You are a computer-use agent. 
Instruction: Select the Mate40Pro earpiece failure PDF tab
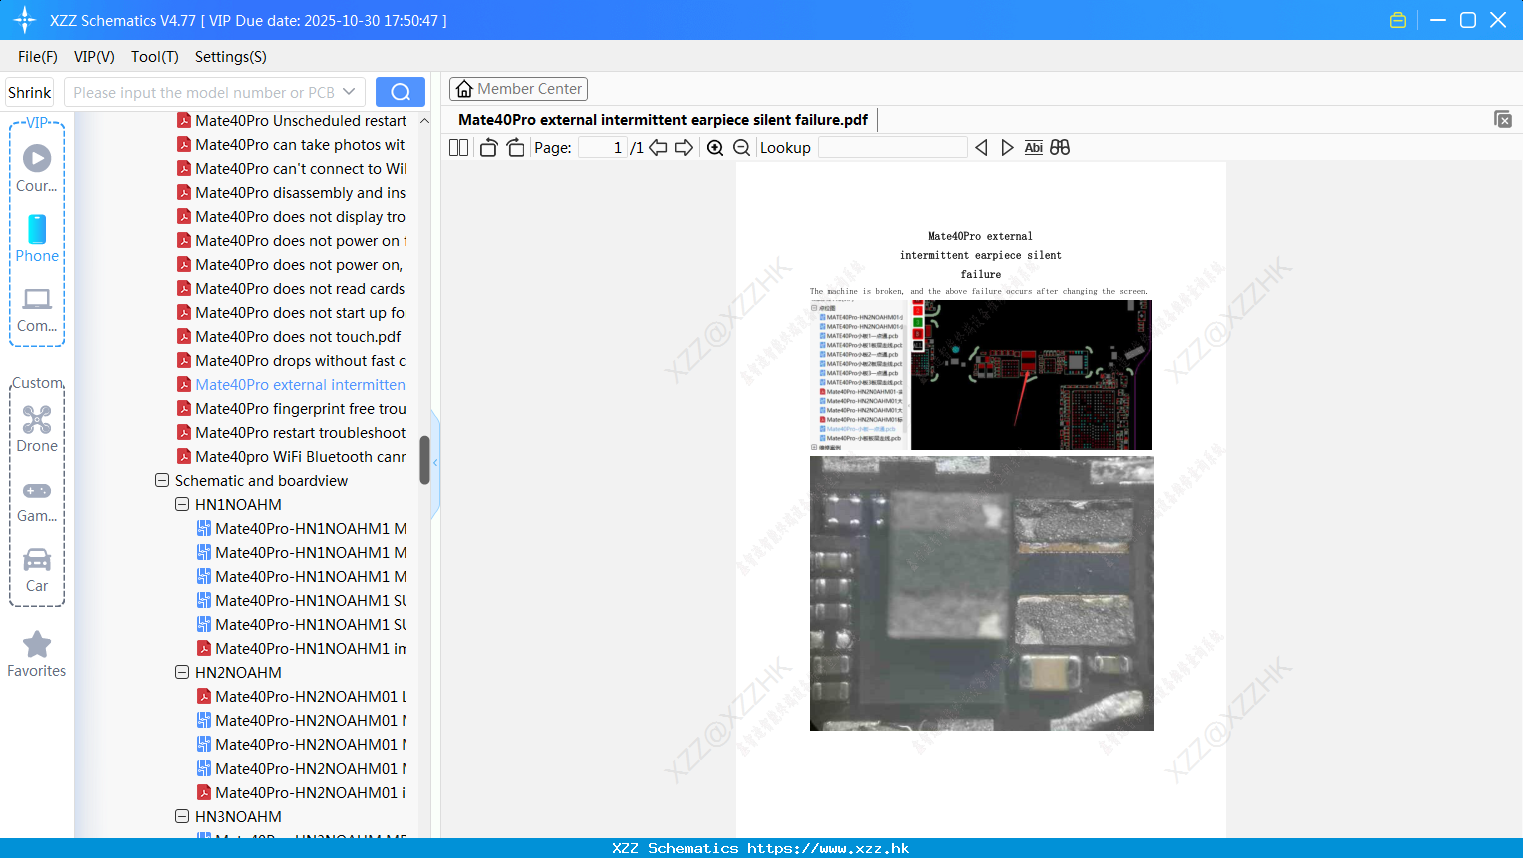(x=663, y=119)
